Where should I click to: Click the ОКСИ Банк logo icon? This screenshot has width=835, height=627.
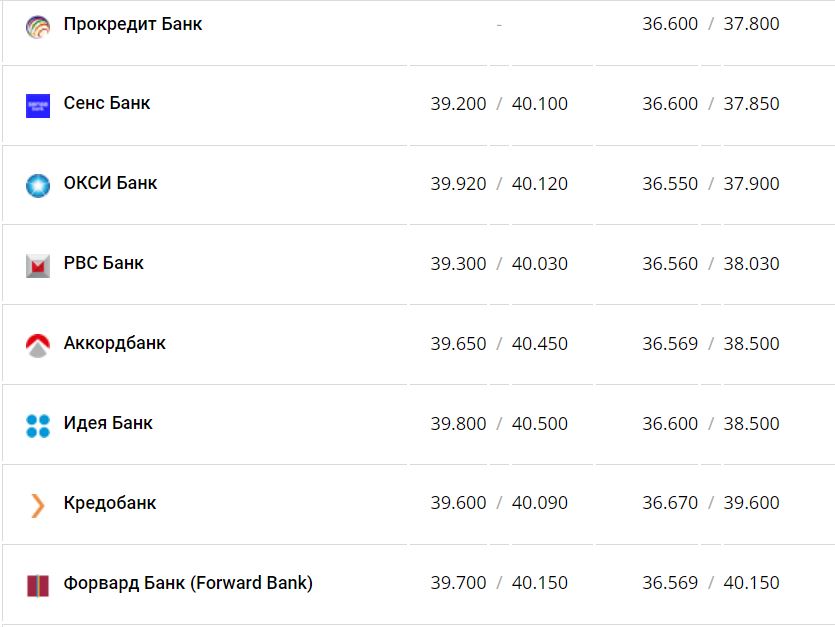click(x=38, y=185)
